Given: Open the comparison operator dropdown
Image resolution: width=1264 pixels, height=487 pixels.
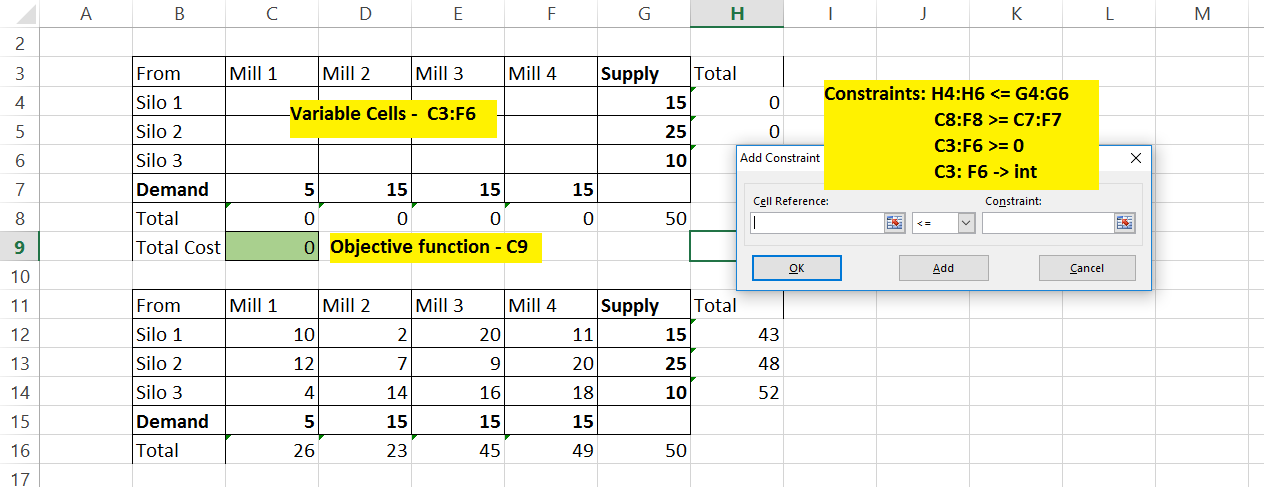Looking at the screenshot, I should pos(966,223).
